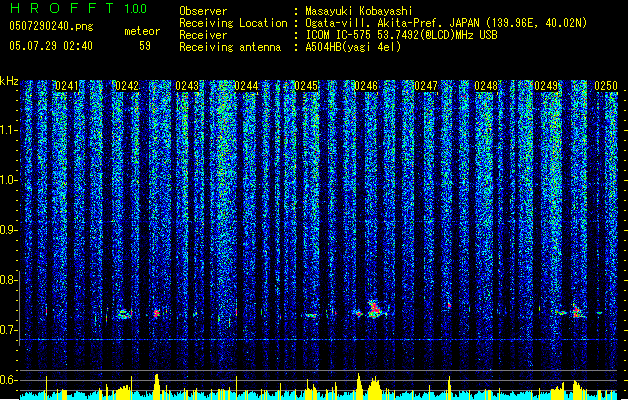The image size is (629, 400).
Task: Select the meteor count value 59
Action: (x=145, y=46)
